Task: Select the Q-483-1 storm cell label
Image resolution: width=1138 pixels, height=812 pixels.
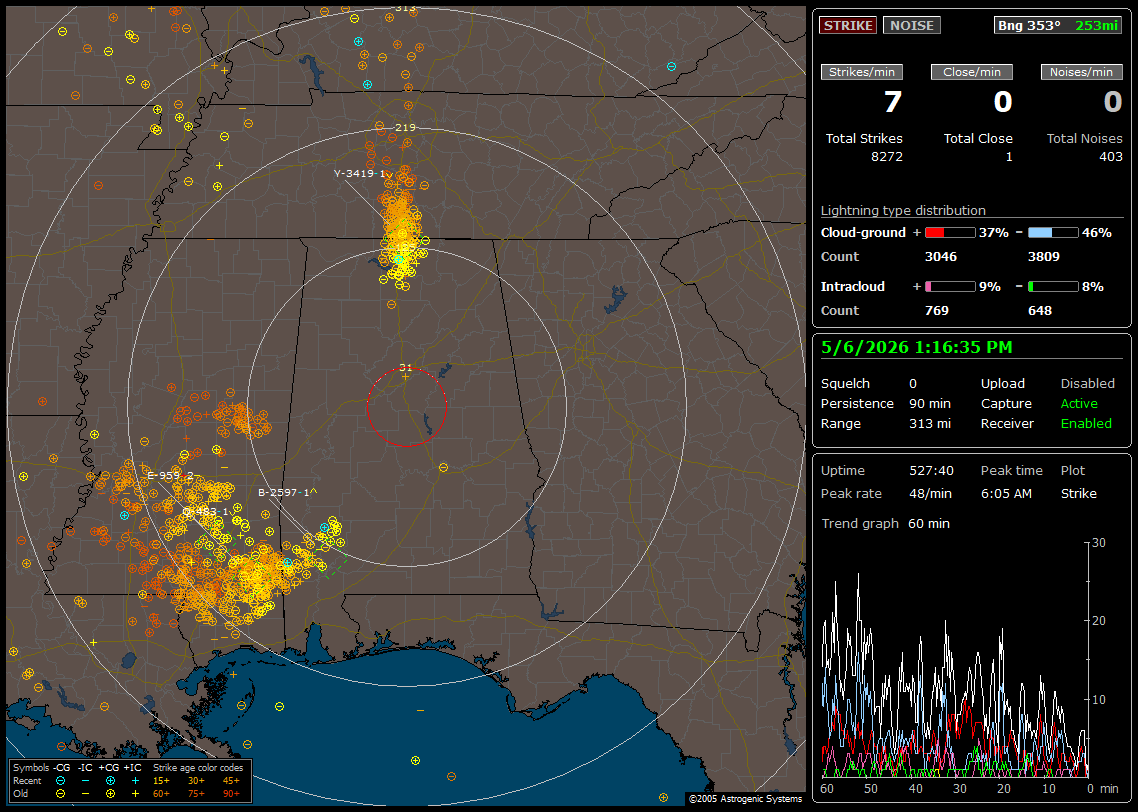Action: pyautogui.click(x=205, y=512)
